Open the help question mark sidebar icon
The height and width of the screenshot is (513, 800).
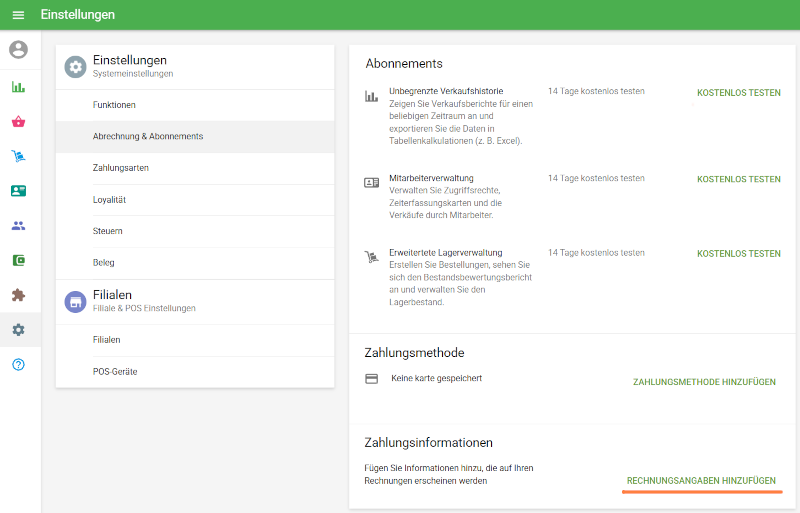(x=18, y=364)
